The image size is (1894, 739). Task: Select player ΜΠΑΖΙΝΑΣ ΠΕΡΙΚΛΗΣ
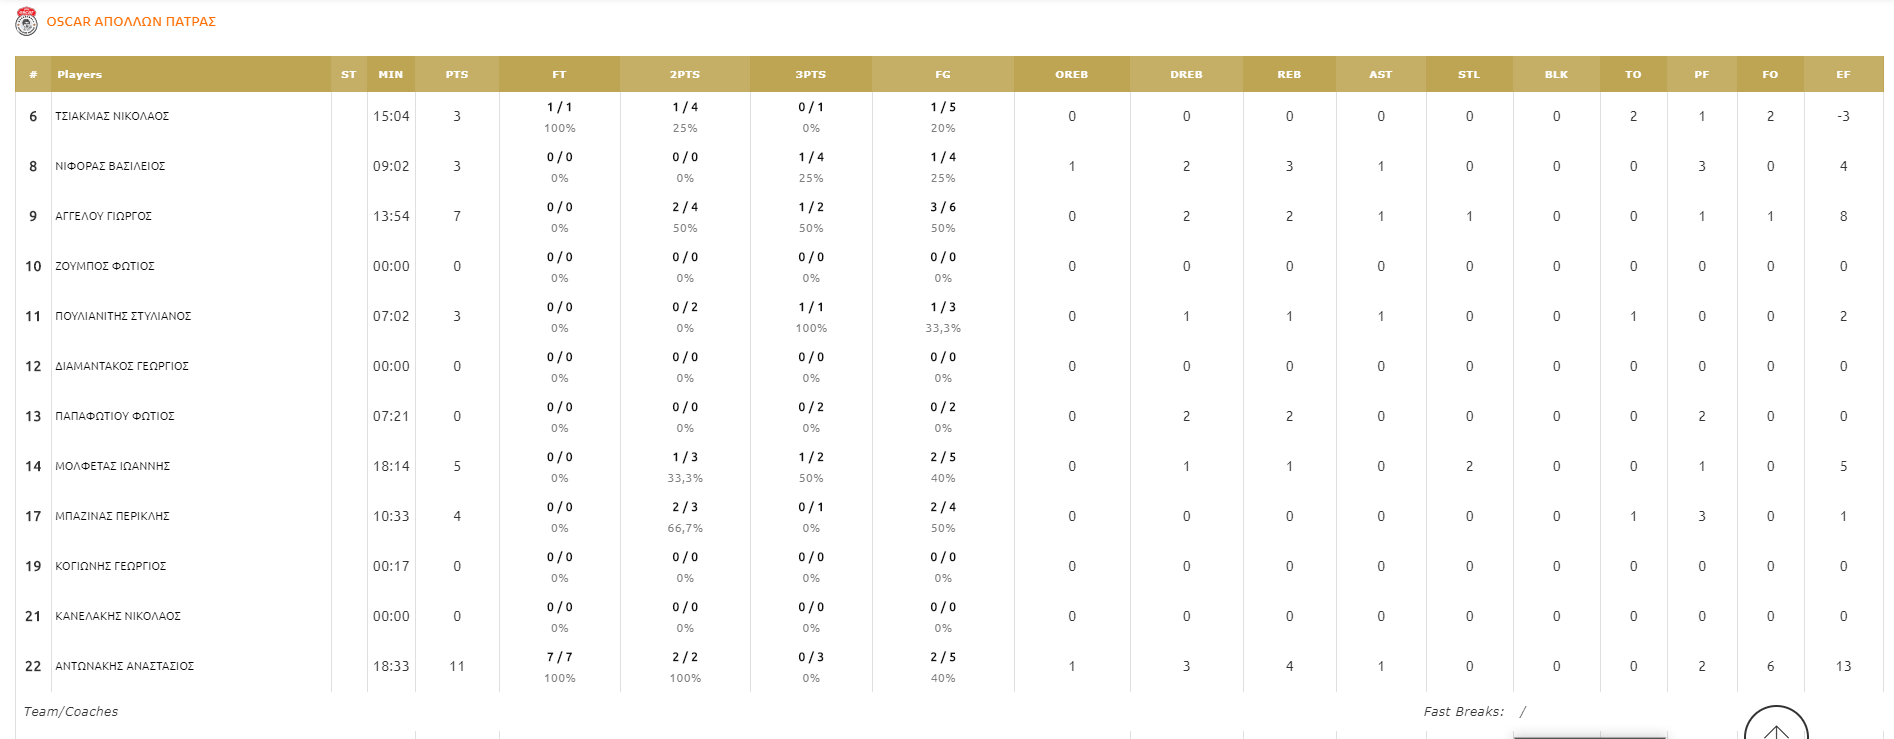112,517
